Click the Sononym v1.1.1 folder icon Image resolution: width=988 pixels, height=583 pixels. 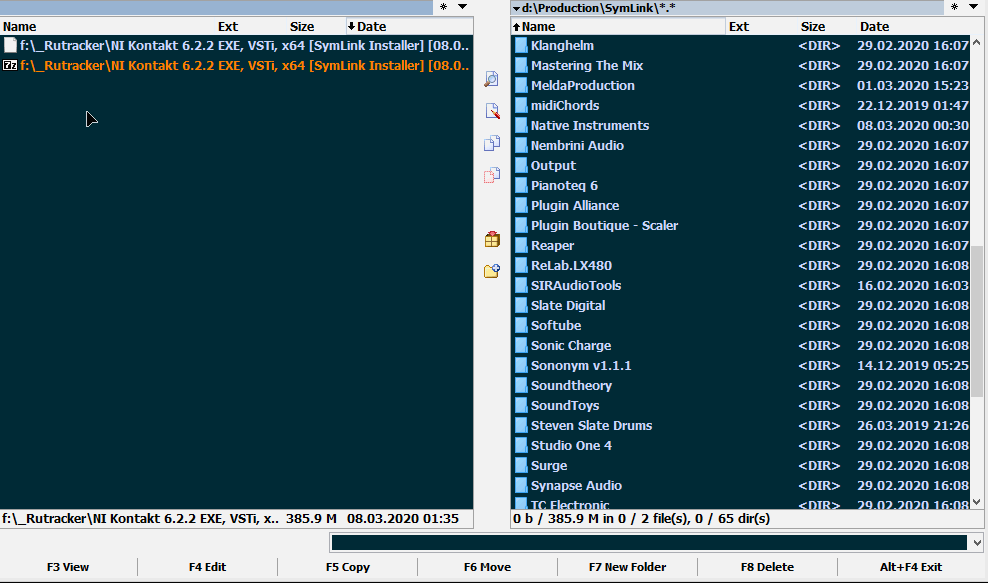pyautogui.click(x=520, y=366)
